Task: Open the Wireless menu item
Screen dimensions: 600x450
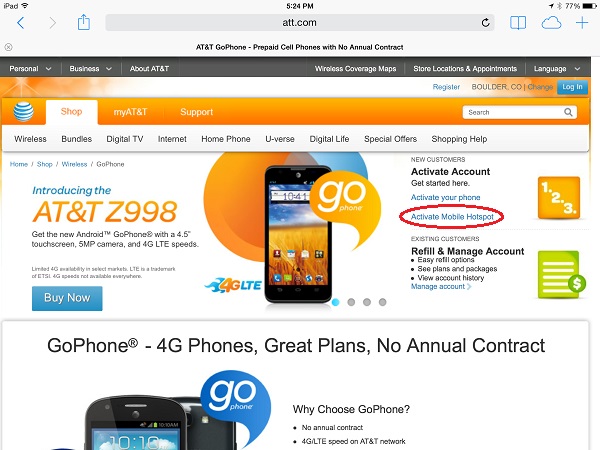Action: coord(30,139)
